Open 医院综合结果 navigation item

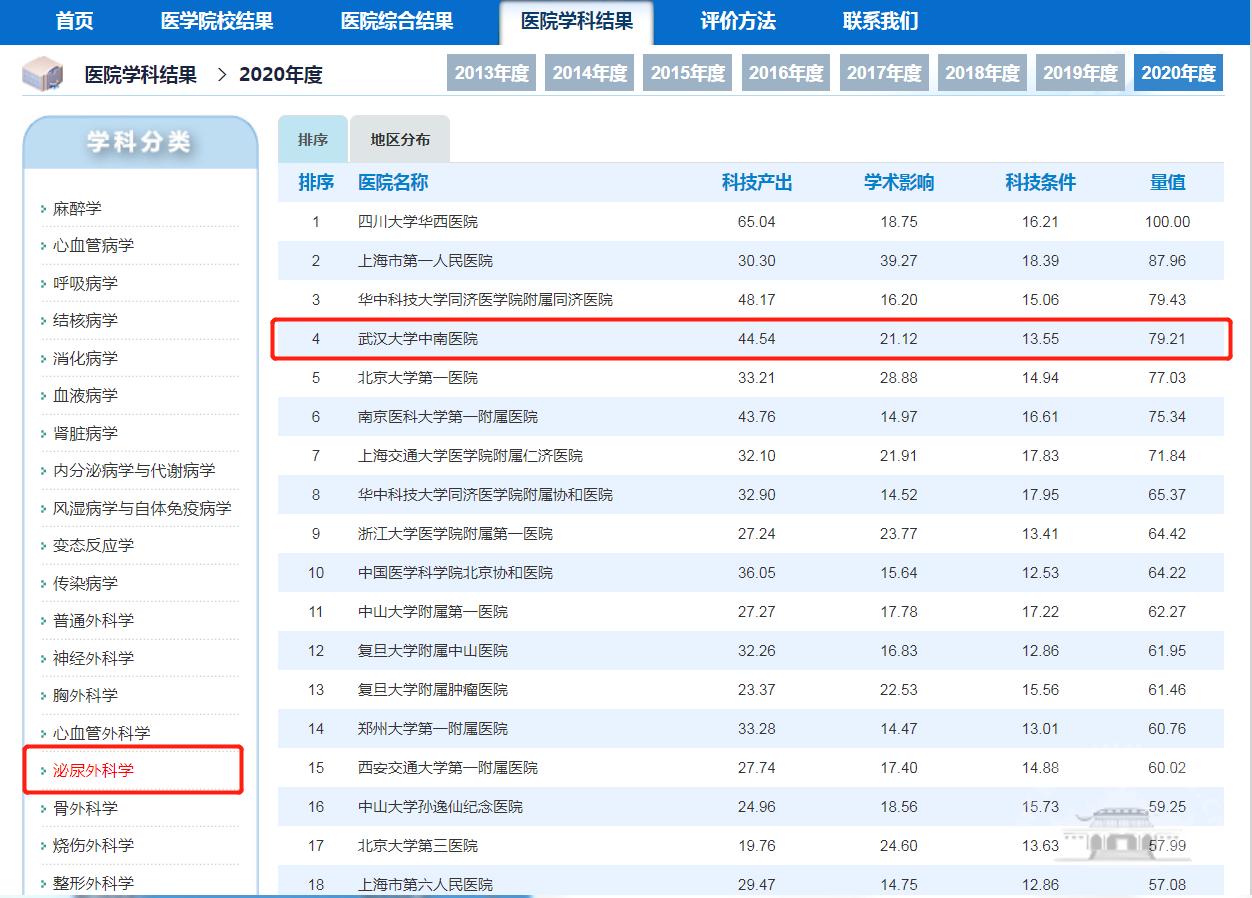pos(397,21)
